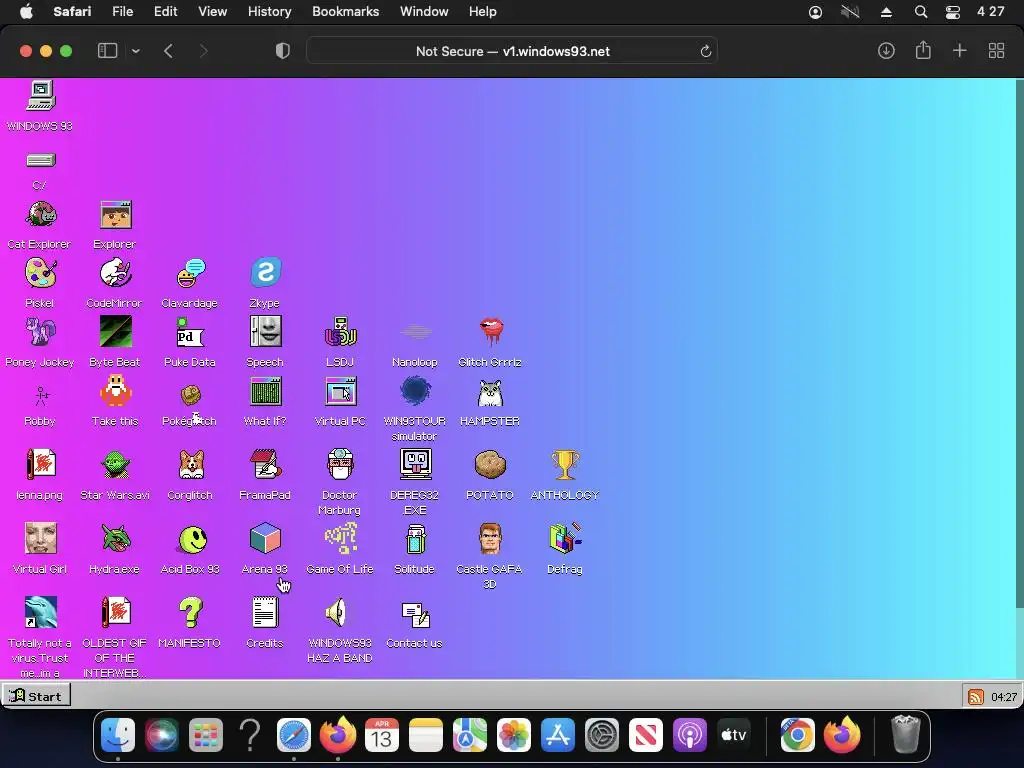Open the Contact us icon
Viewport: 1024px width, 768px height.
click(415, 614)
